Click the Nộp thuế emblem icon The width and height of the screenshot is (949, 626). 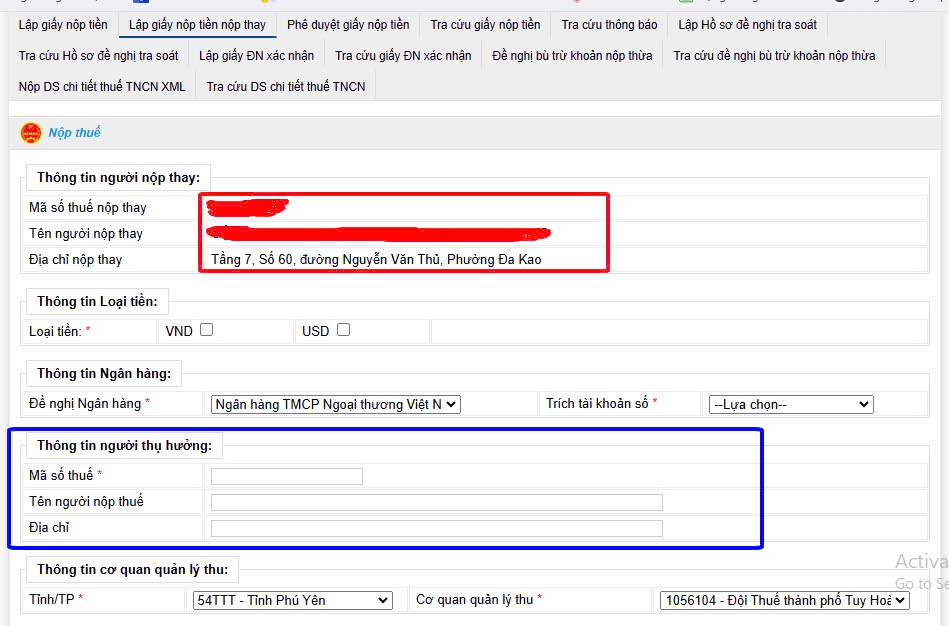(x=31, y=133)
